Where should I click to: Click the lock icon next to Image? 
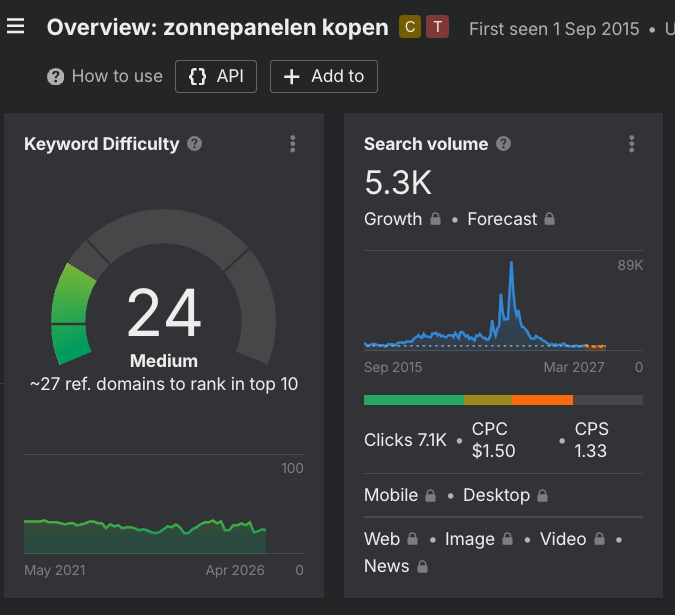coord(508,539)
